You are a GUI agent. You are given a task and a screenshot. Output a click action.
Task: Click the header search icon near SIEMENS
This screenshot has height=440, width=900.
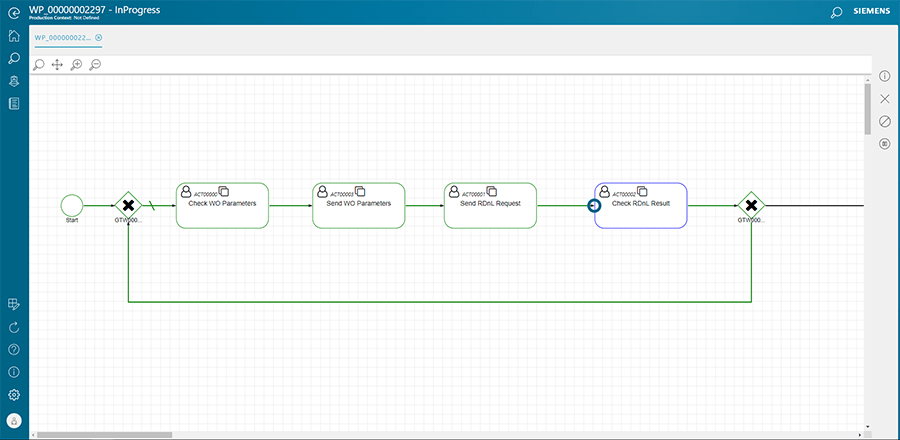(836, 12)
